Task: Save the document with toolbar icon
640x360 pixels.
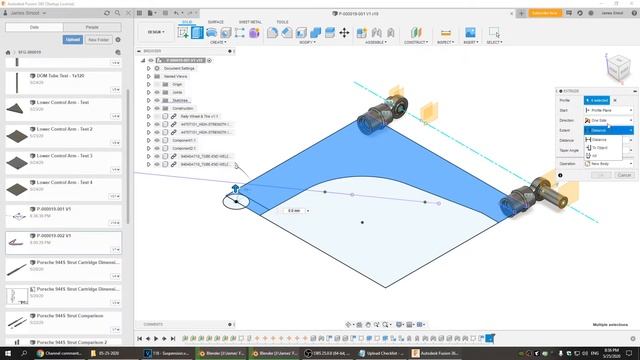Action: (x=165, y=13)
